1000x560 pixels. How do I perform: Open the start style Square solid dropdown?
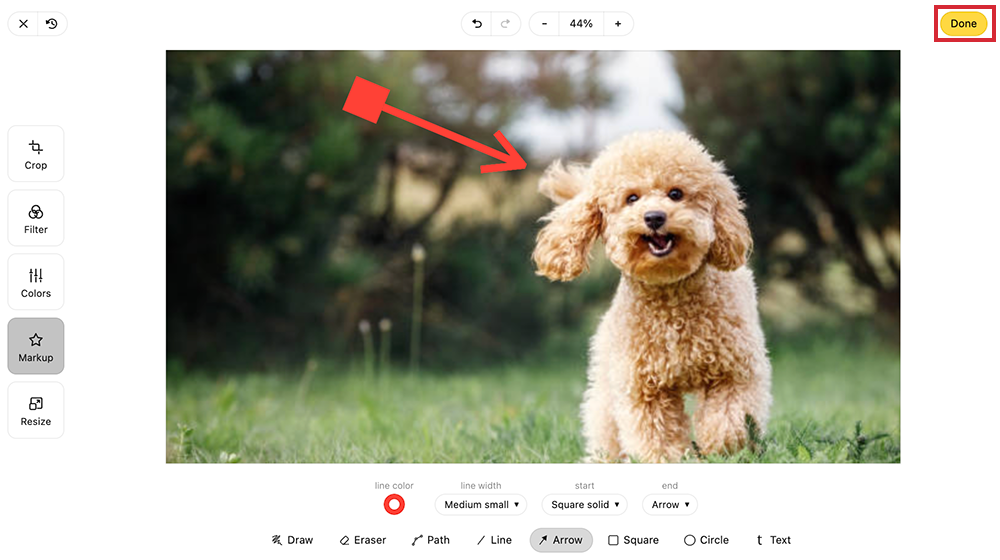[x=585, y=505]
